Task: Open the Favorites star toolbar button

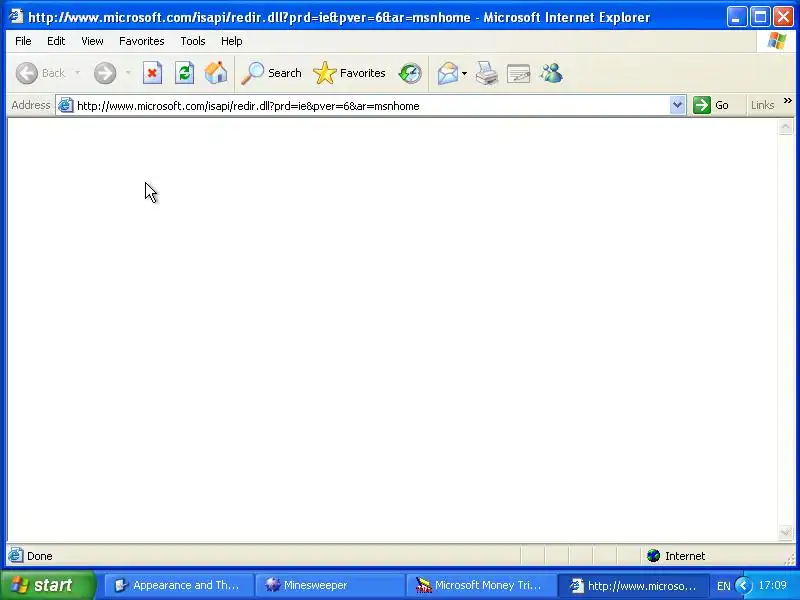Action: (349, 73)
